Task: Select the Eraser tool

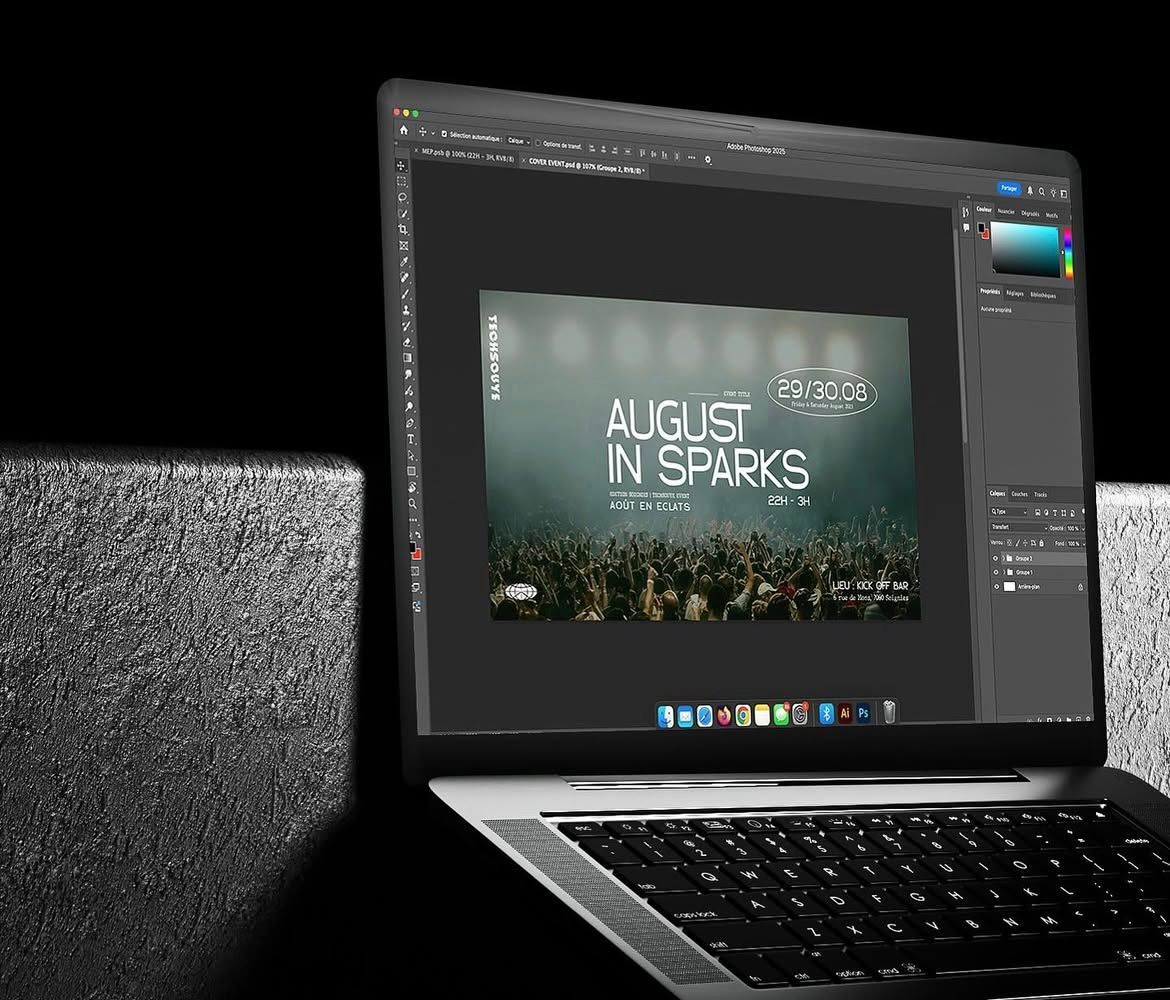Action: pyautogui.click(x=407, y=342)
